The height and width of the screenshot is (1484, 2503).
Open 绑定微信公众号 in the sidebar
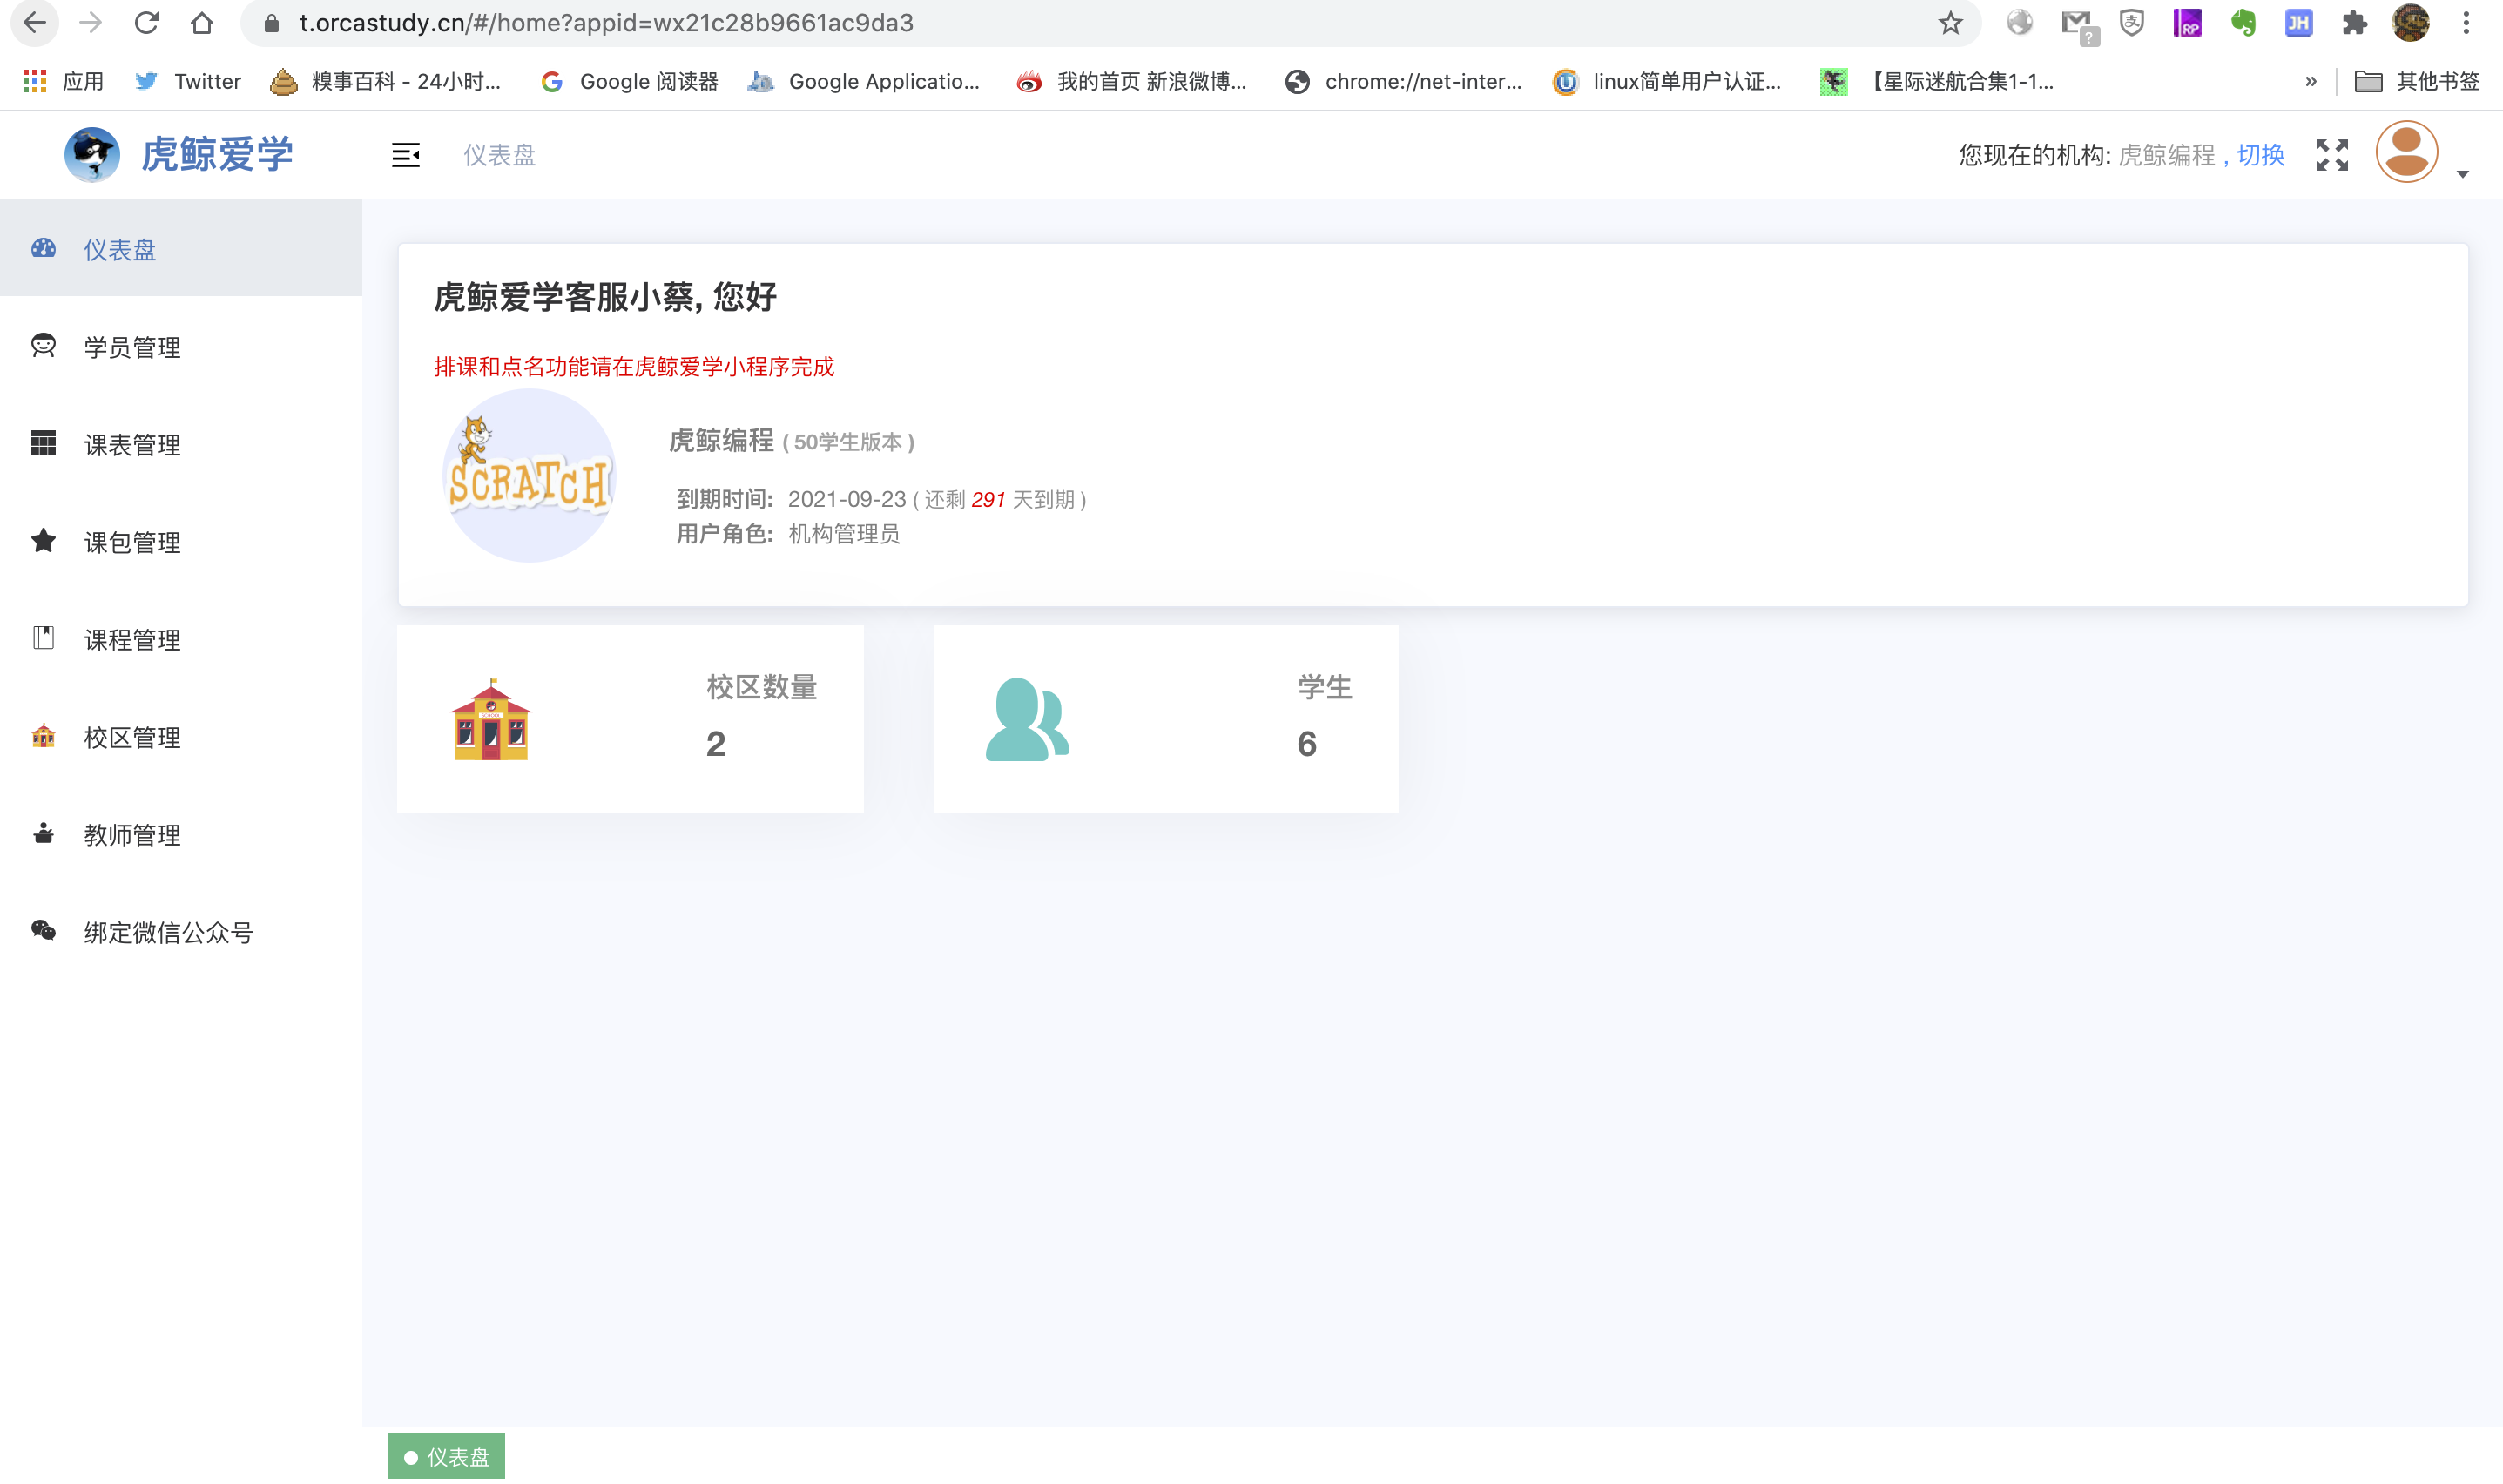[181, 931]
